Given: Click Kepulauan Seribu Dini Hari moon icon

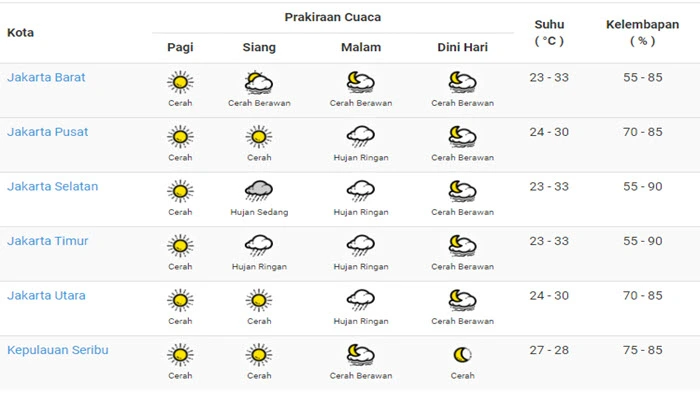Looking at the screenshot, I should pos(462,355).
